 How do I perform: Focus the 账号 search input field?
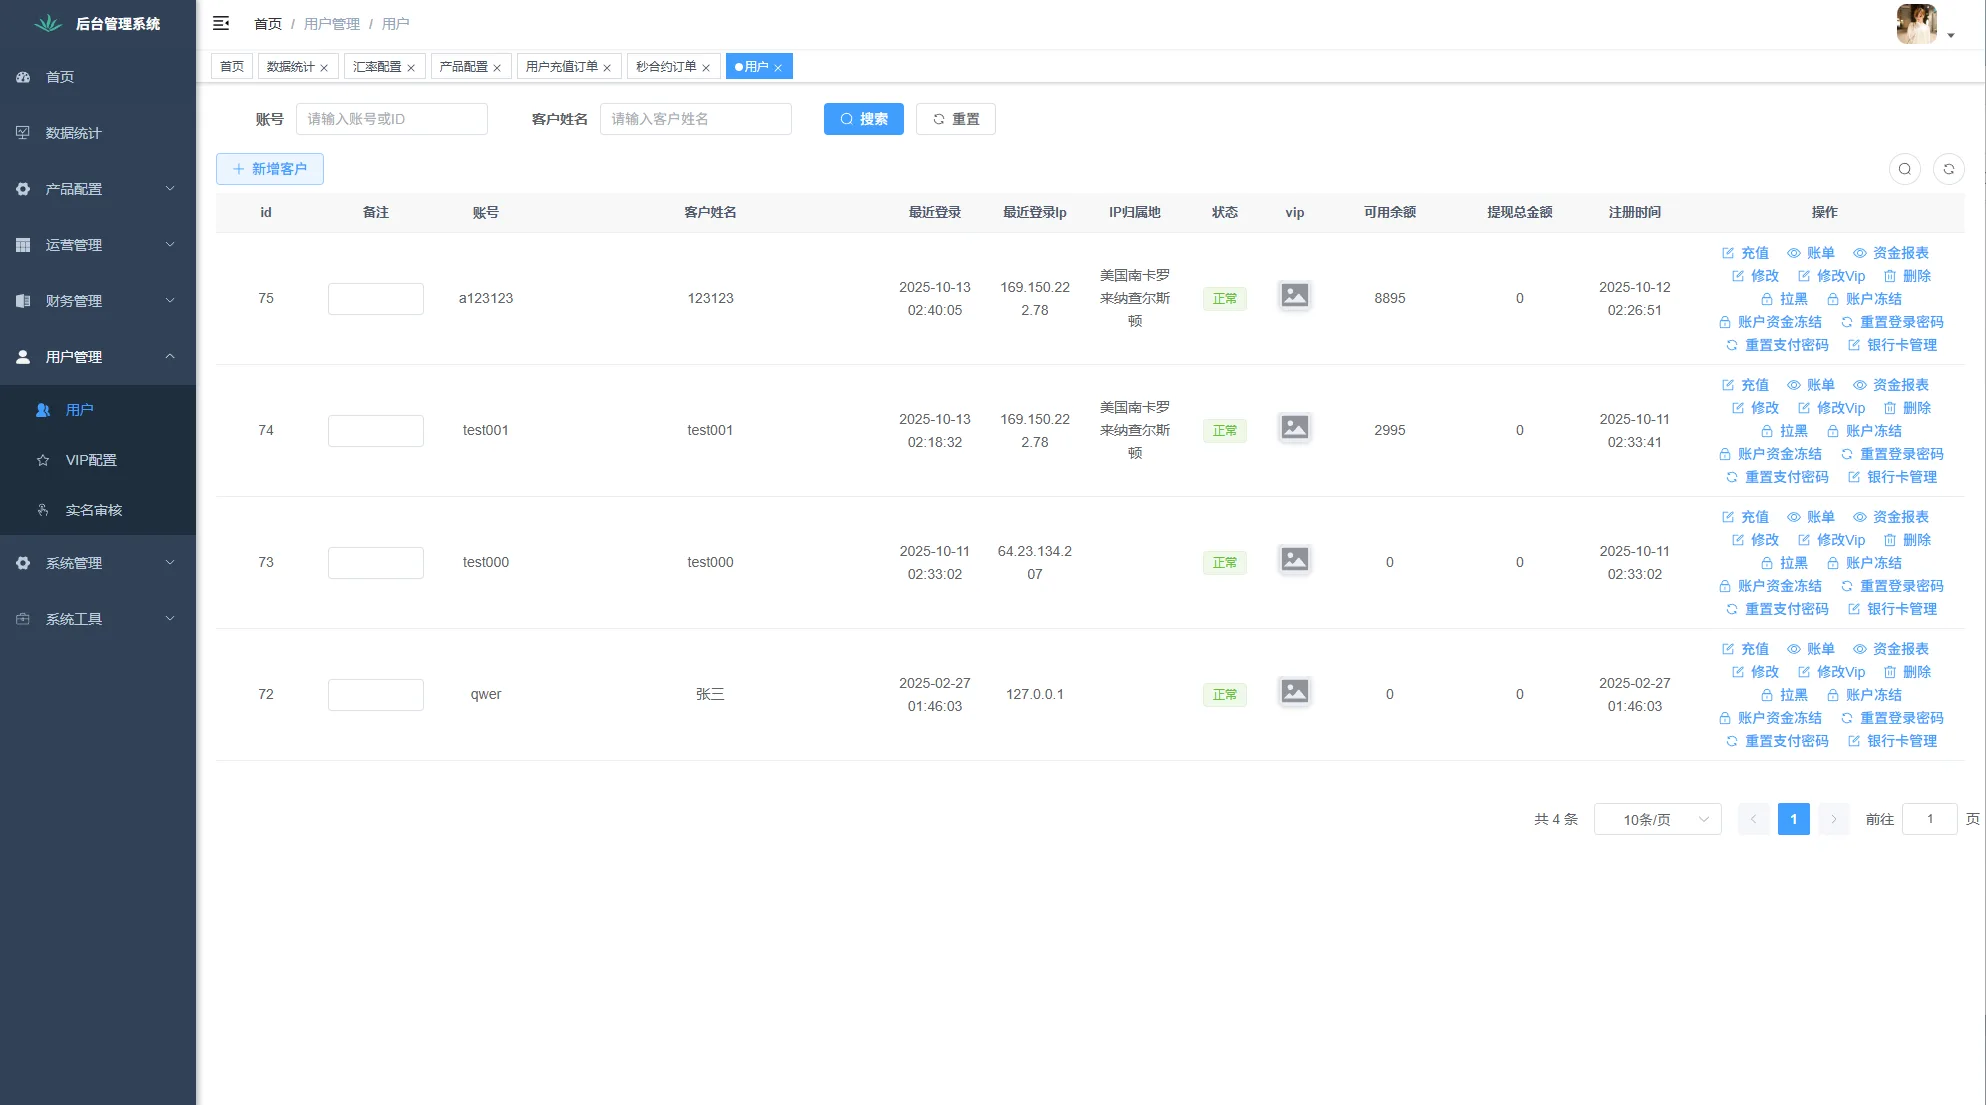[x=391, y=119]
